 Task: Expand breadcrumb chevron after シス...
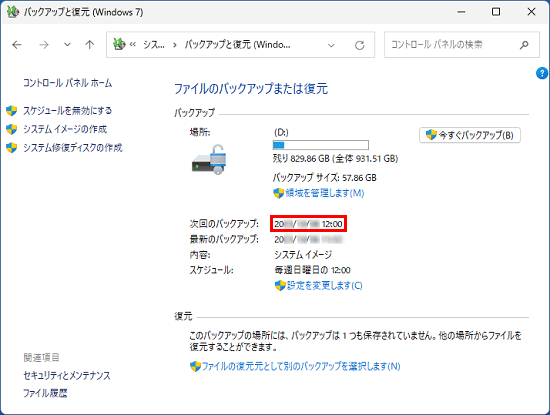[x=175, y=45]
